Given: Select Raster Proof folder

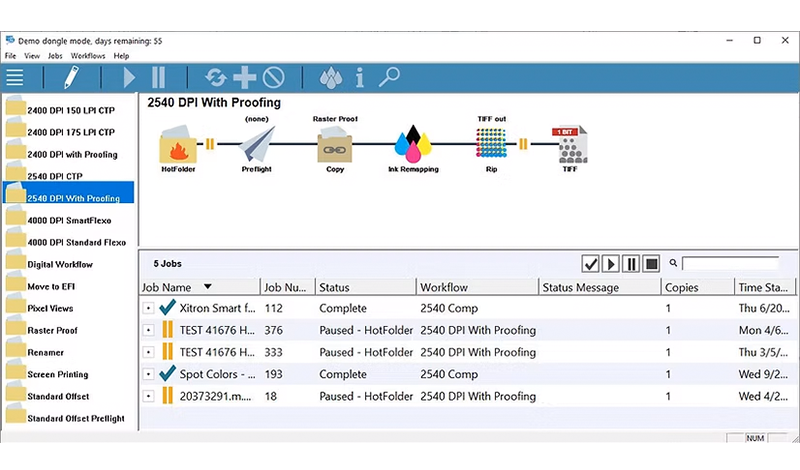Looking at the screenshot, I should 69,329.
